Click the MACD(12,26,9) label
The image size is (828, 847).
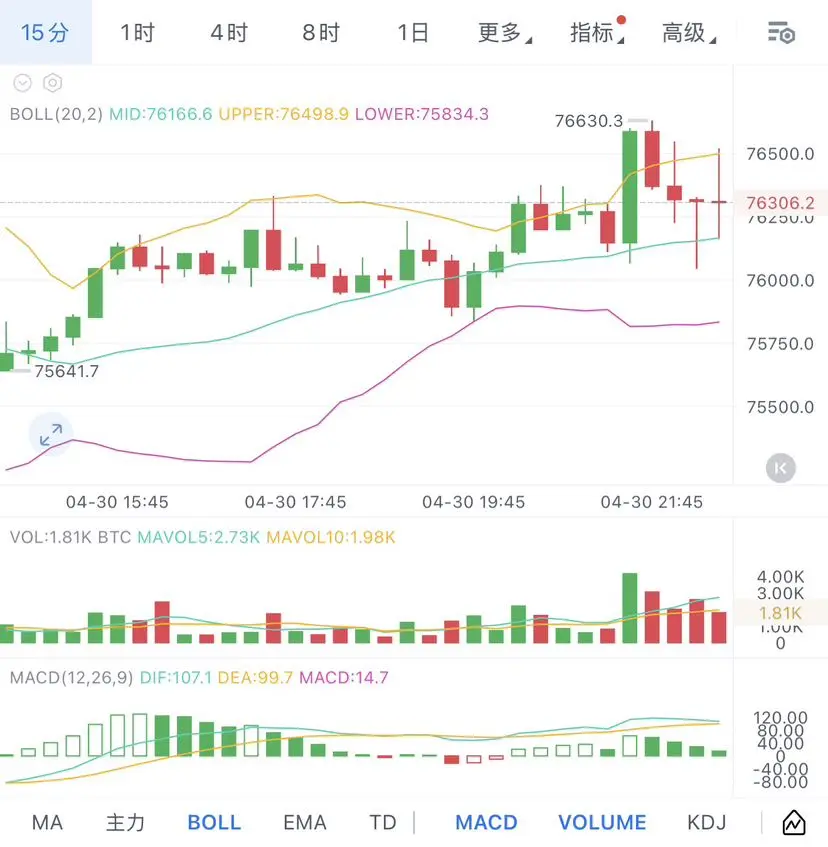tap(71, 677)
